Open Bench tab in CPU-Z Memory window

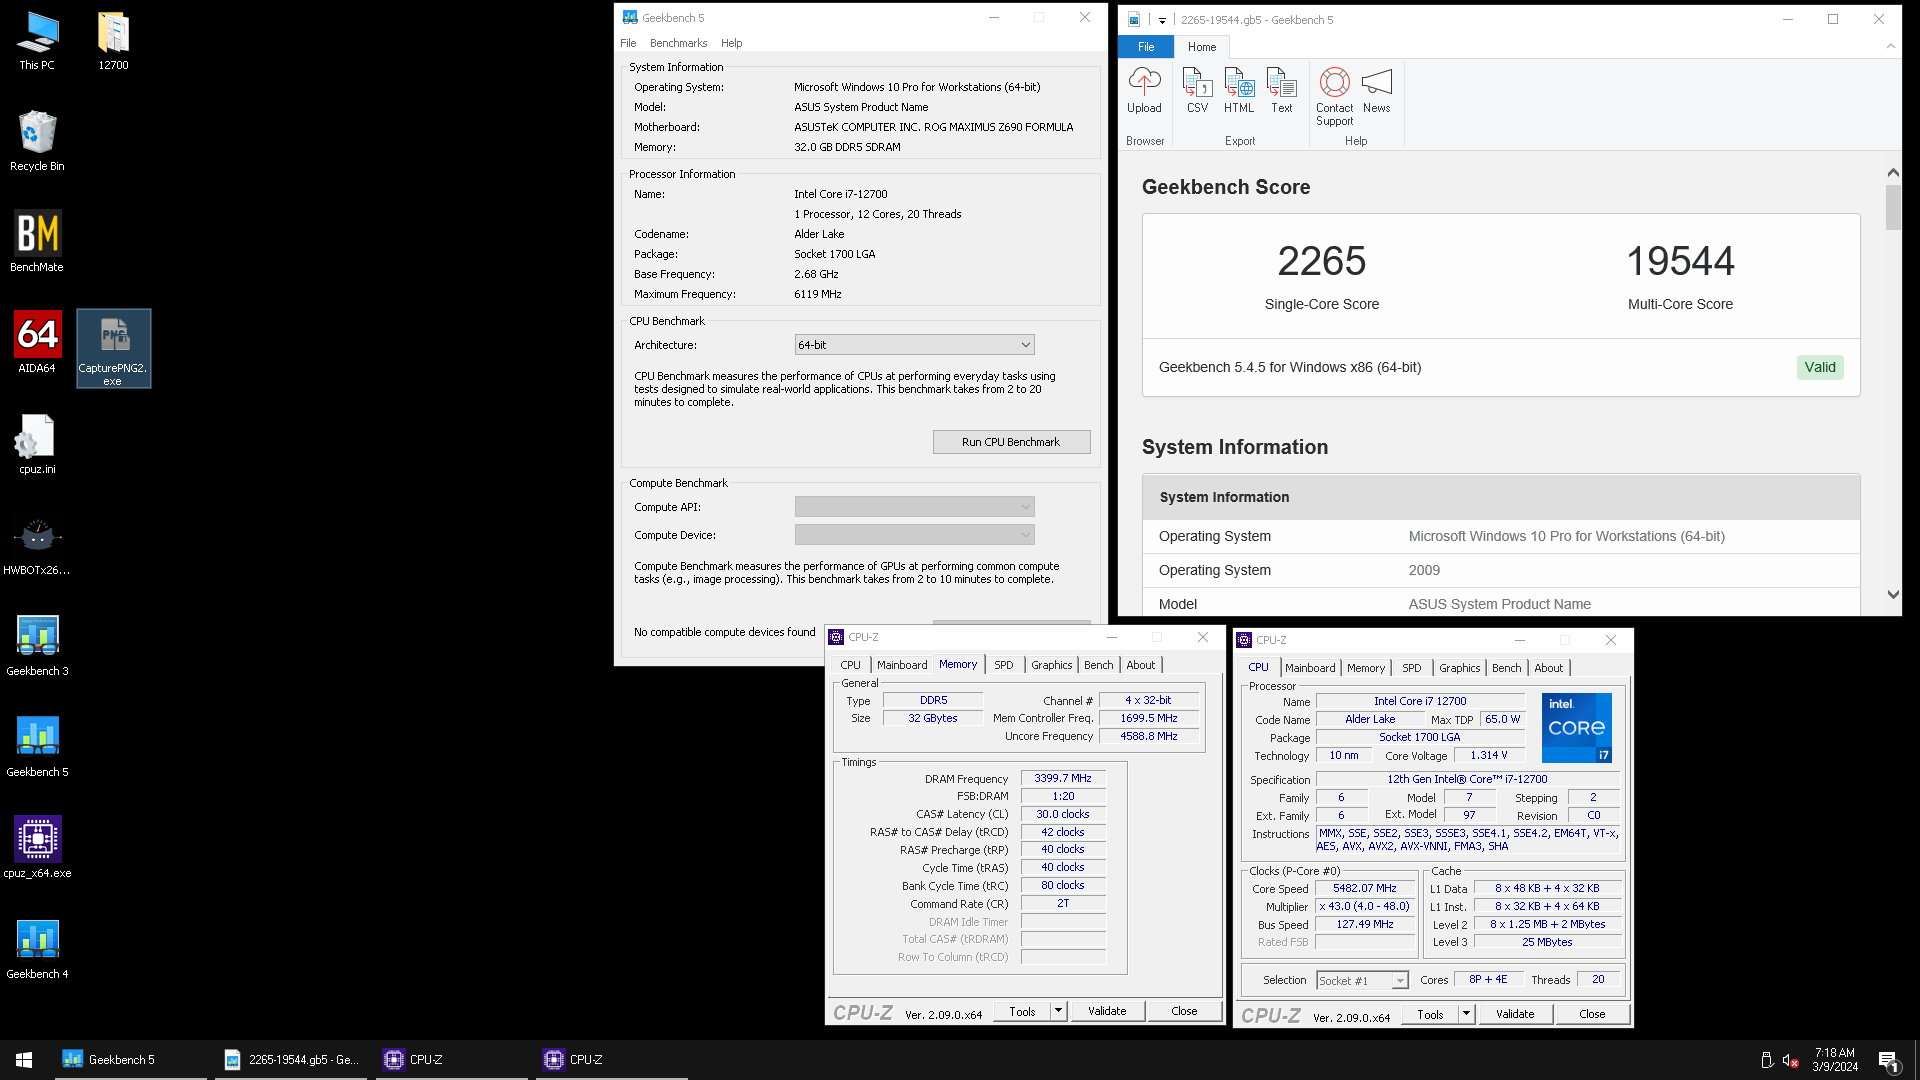click(x=1098, y=665)
